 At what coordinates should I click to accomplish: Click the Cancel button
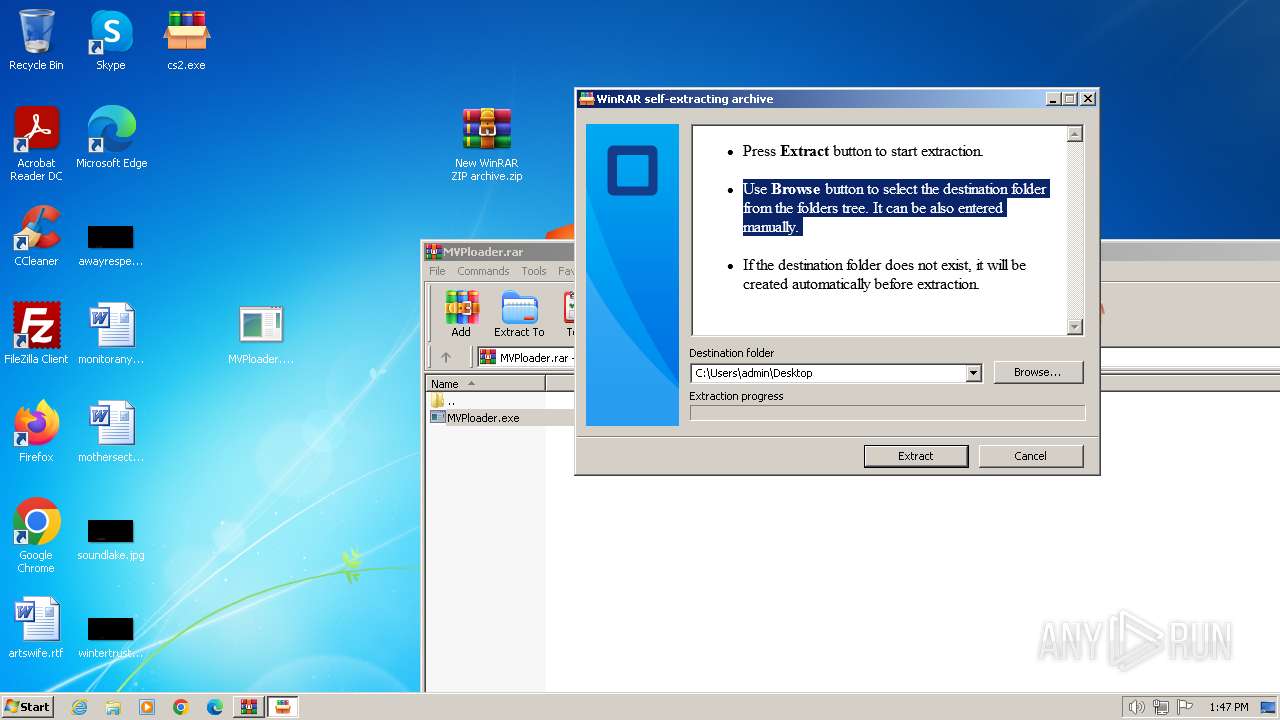1030,456
